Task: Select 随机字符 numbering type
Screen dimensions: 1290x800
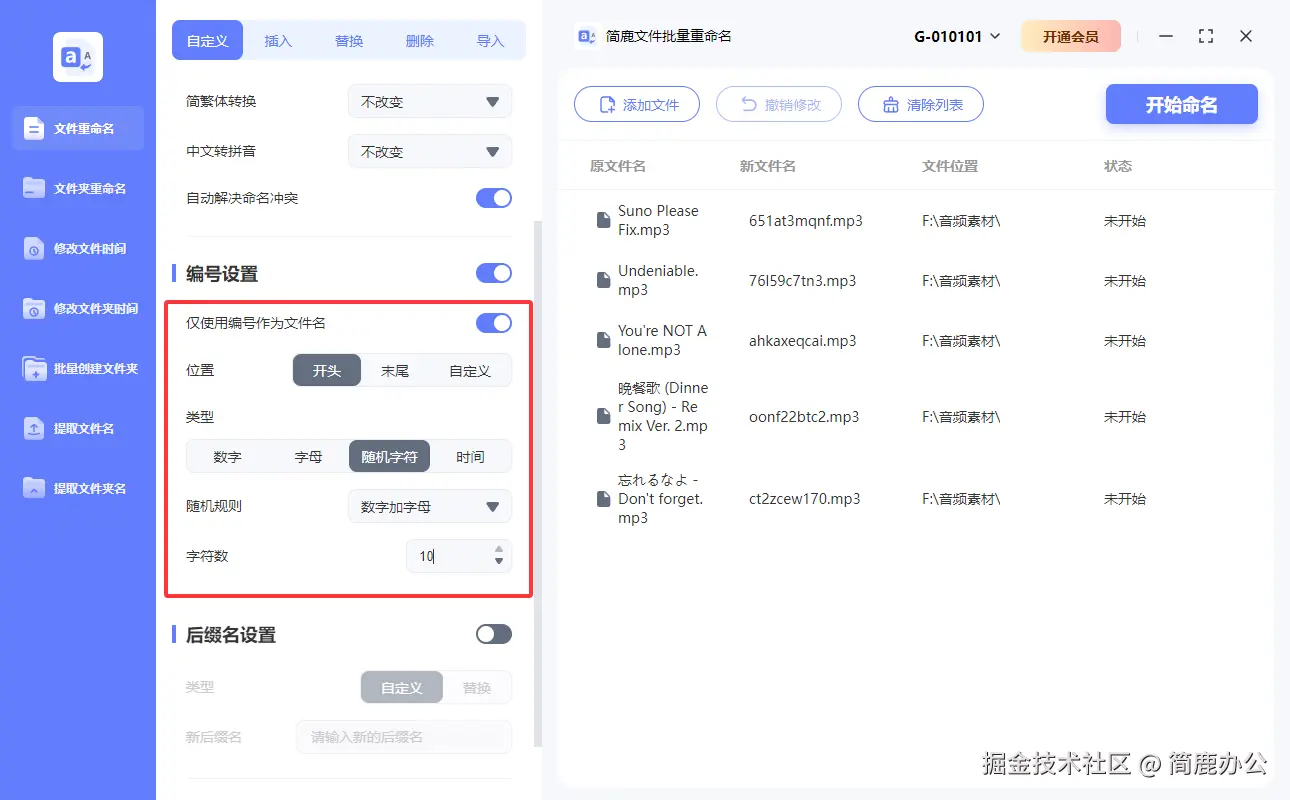Action: [389, 456]
